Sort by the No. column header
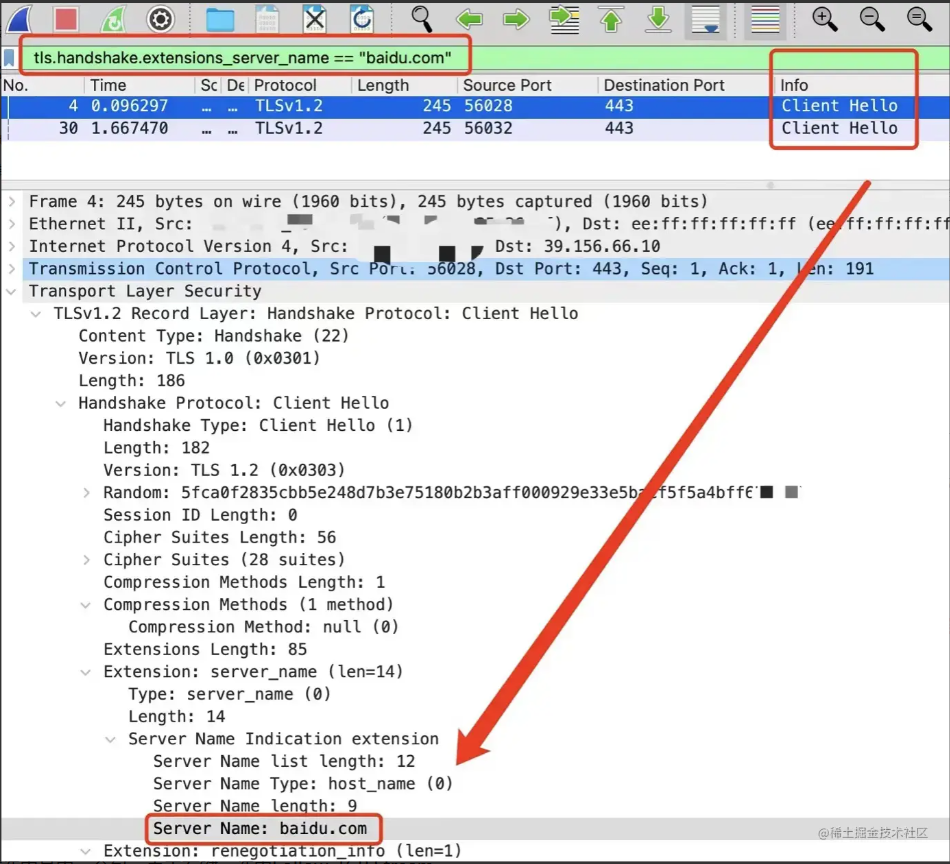 point(42,85)
